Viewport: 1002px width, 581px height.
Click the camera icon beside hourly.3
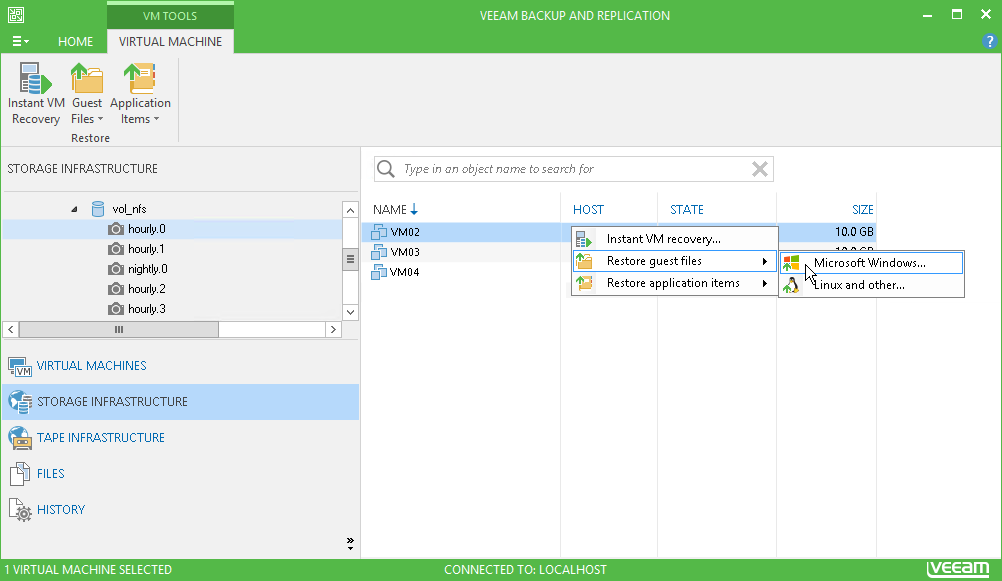pyautogui.click(x=116, y=309)
